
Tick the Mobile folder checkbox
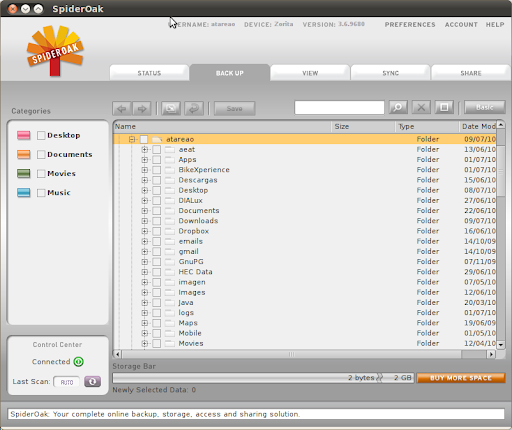(157, 333)
